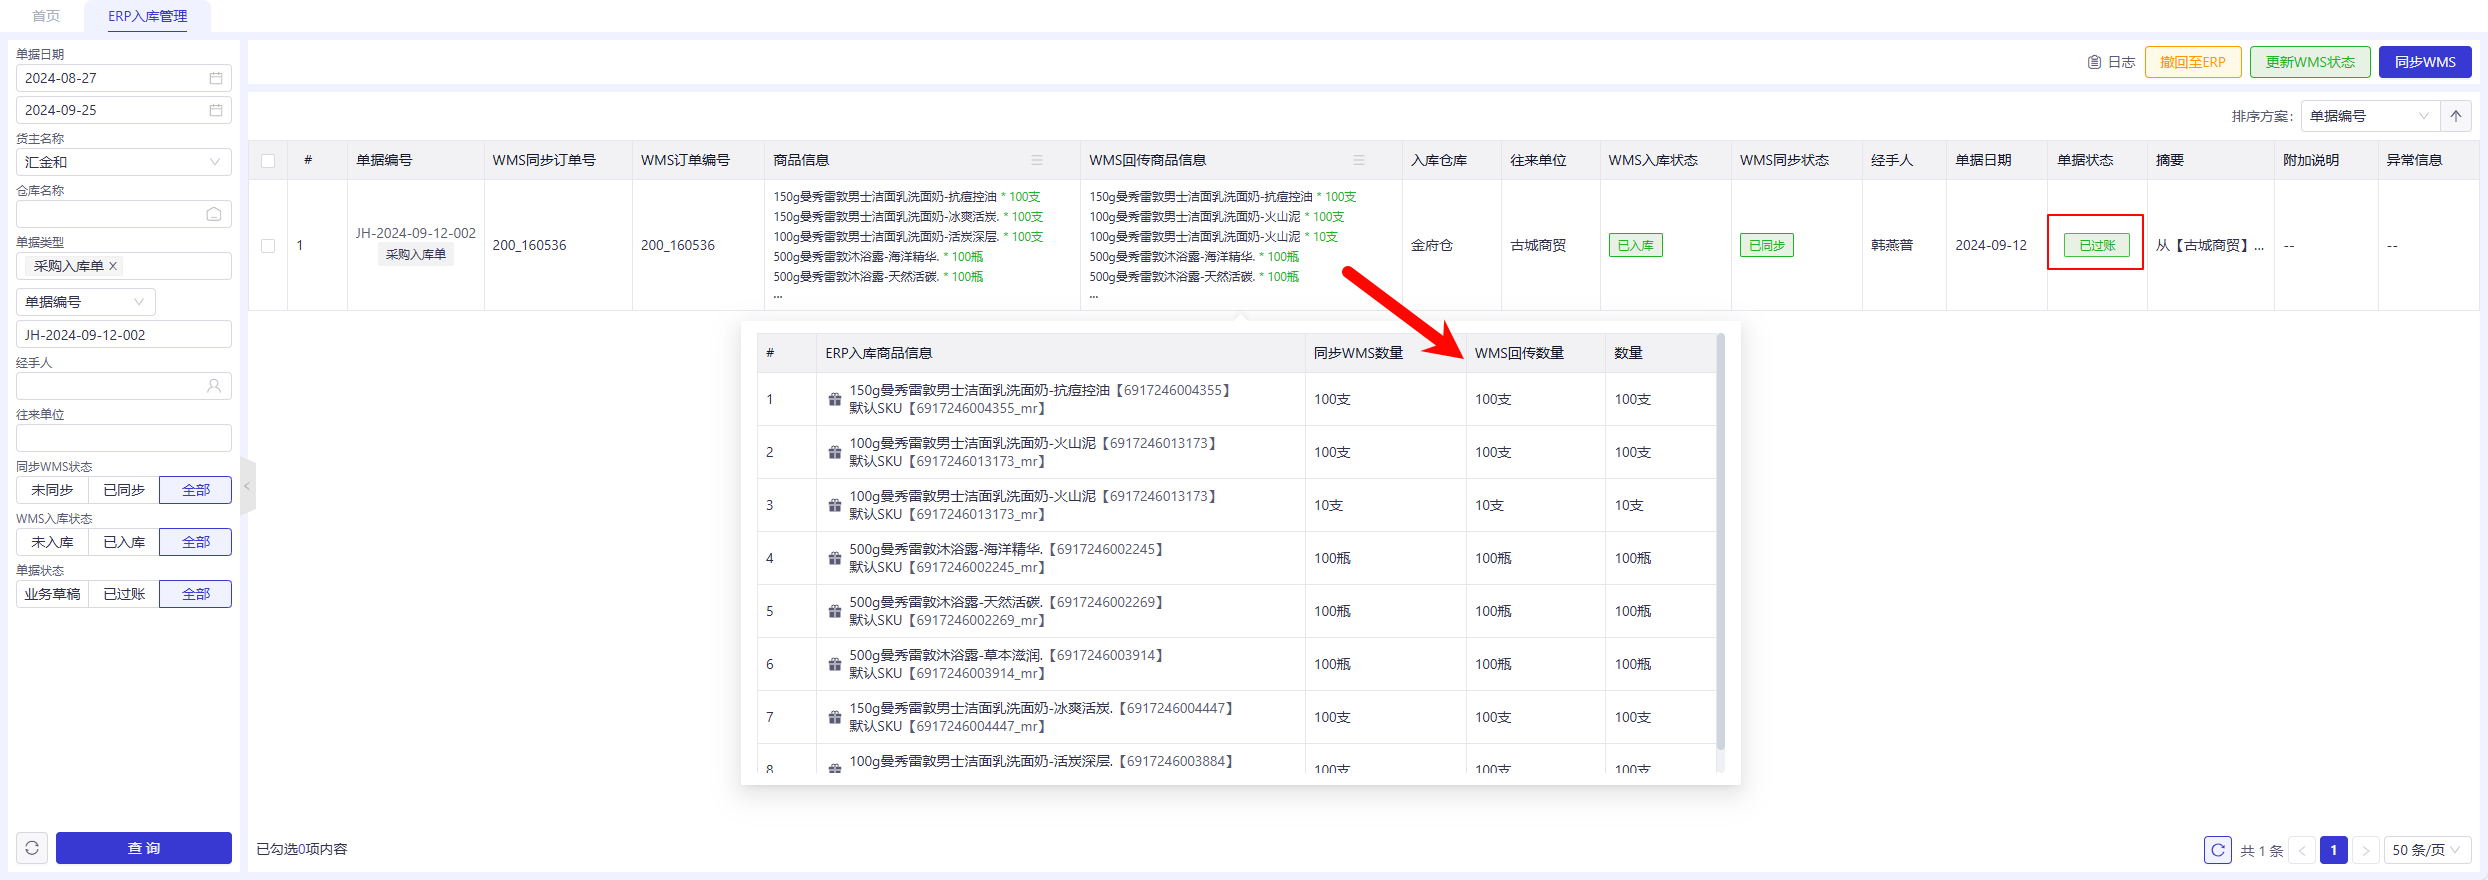Click the pagination refresh icon
The height and width of the screenshot is (880, 2488).
(2218, 850)
